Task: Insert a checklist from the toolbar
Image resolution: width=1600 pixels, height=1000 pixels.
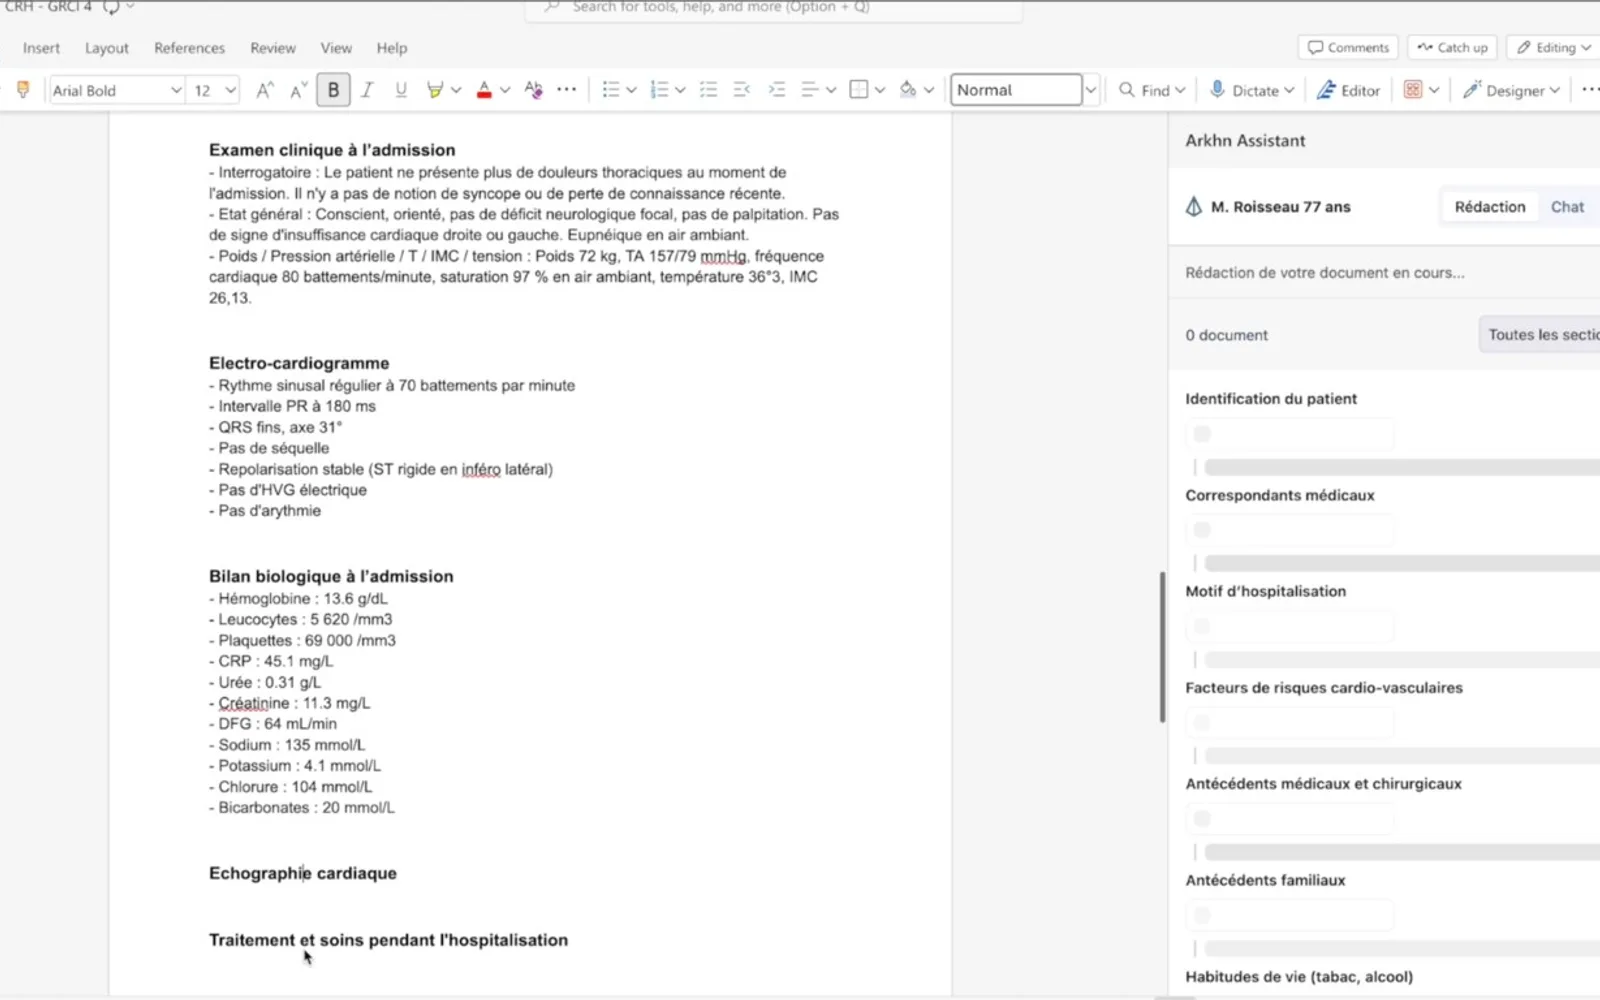Action: coord(708,90)
